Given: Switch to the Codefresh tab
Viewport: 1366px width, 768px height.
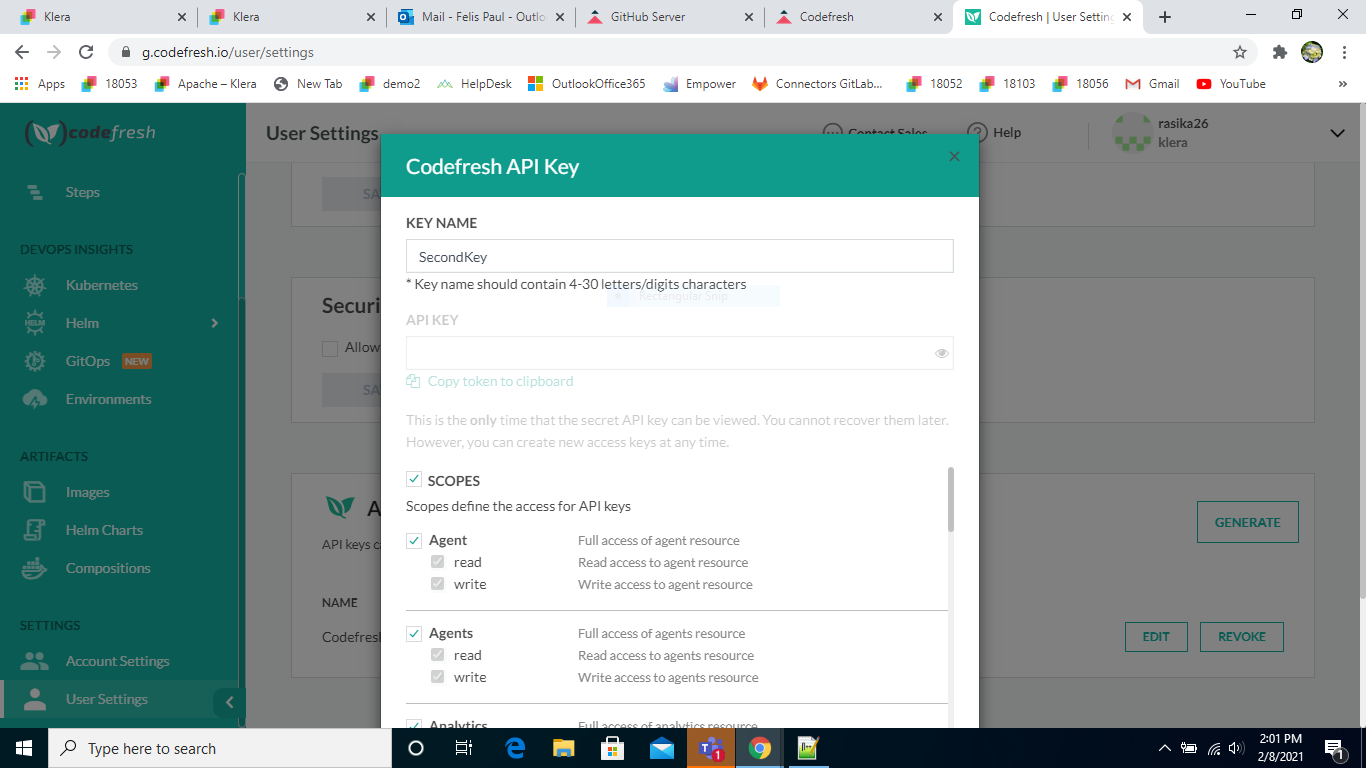Looking at the screenshot, I should [x=859, y=17].
